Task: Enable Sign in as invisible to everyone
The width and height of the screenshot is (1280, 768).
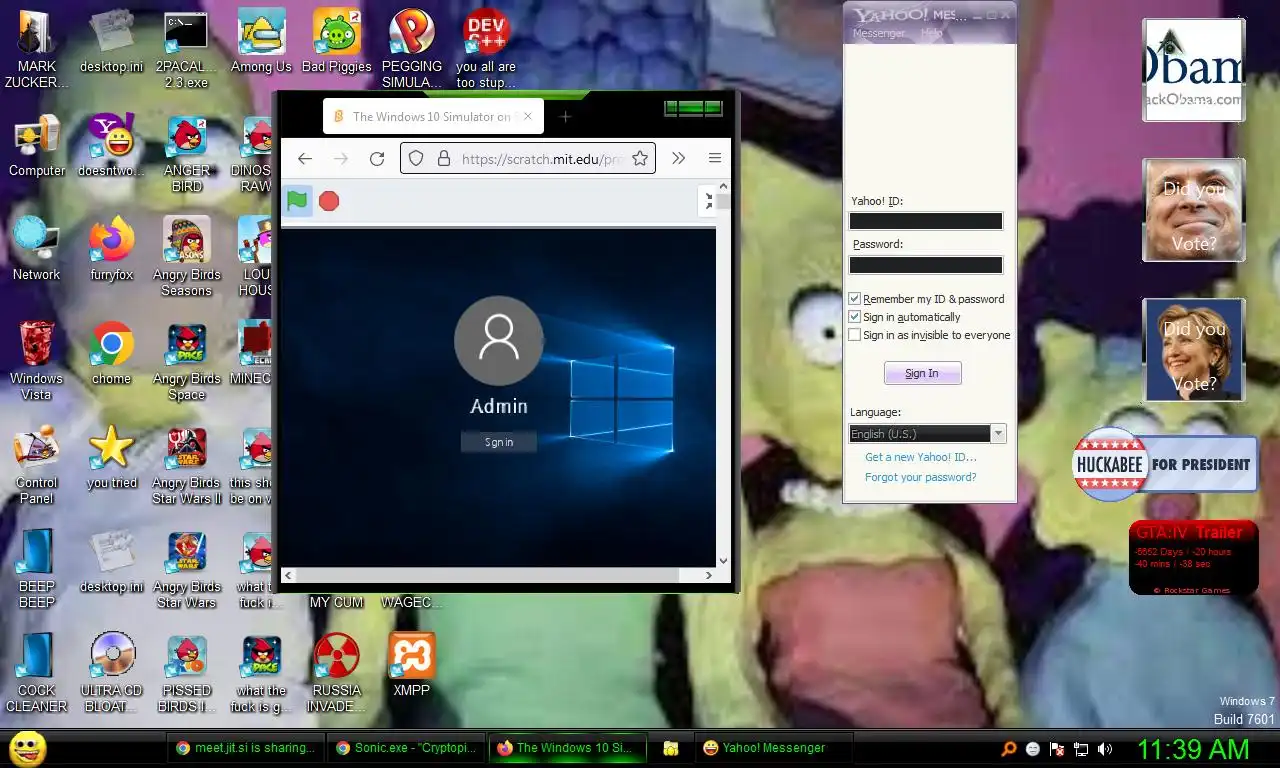Action: (x=854, y=334)
